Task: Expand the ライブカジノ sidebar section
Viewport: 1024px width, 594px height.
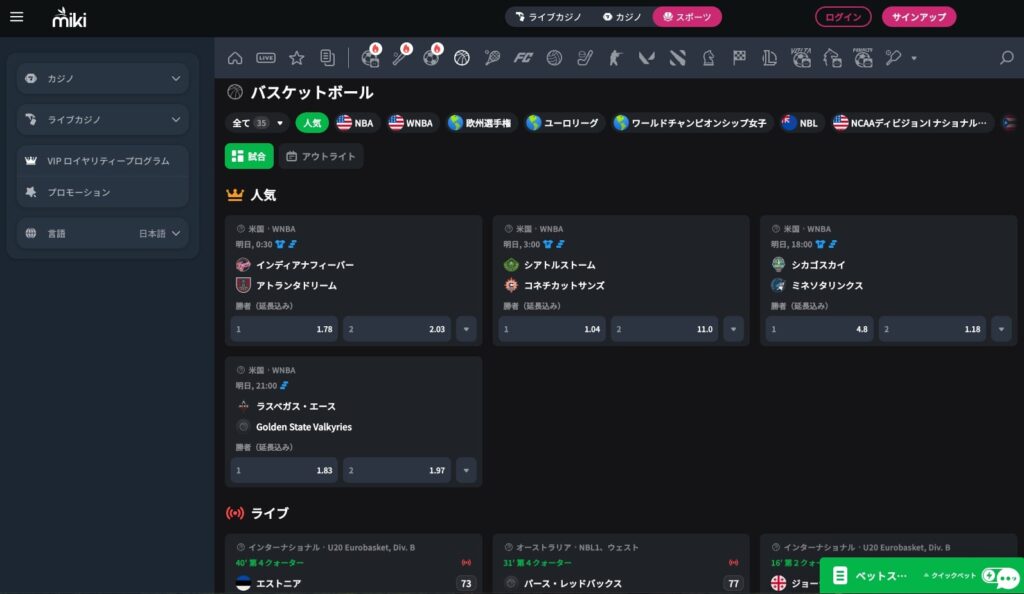Action: [x=103, y=119]
